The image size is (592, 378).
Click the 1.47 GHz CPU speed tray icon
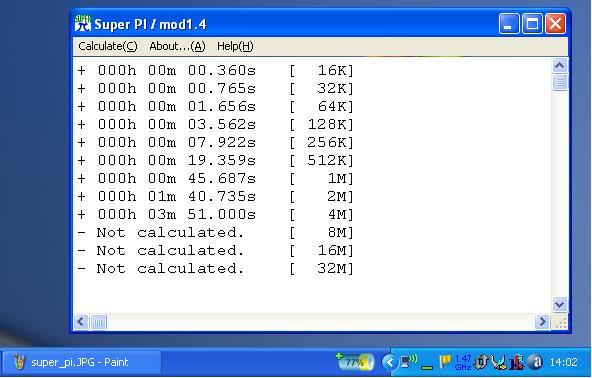(x=463, y=362)
